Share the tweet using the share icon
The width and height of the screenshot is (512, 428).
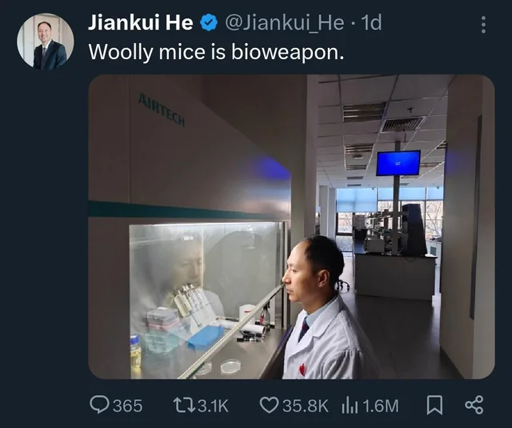pyautogui.click(x=474, y=405)
